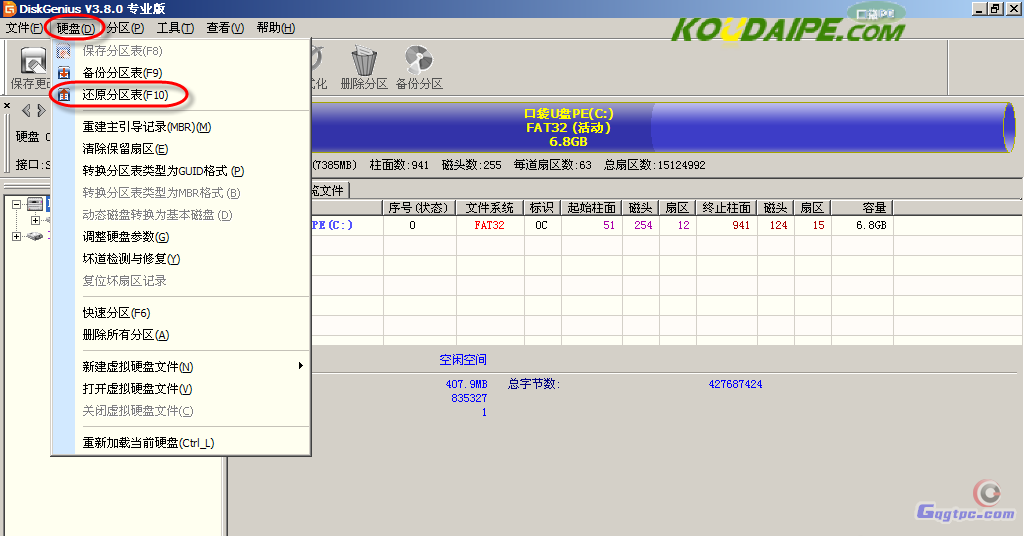Click the 备份分区 (Backup partition) disc icon
This screenshot has height=536, width=1024.
(x=419, y=61)
